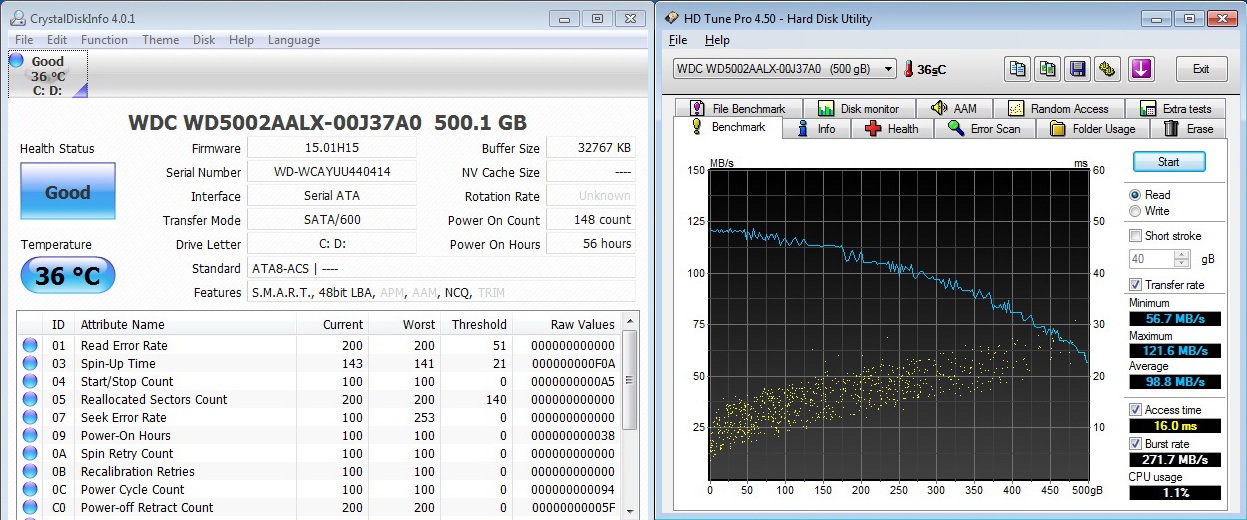Click the thermometer temperature icon
The image size is (1247, 520).
[x=908, y=69]
